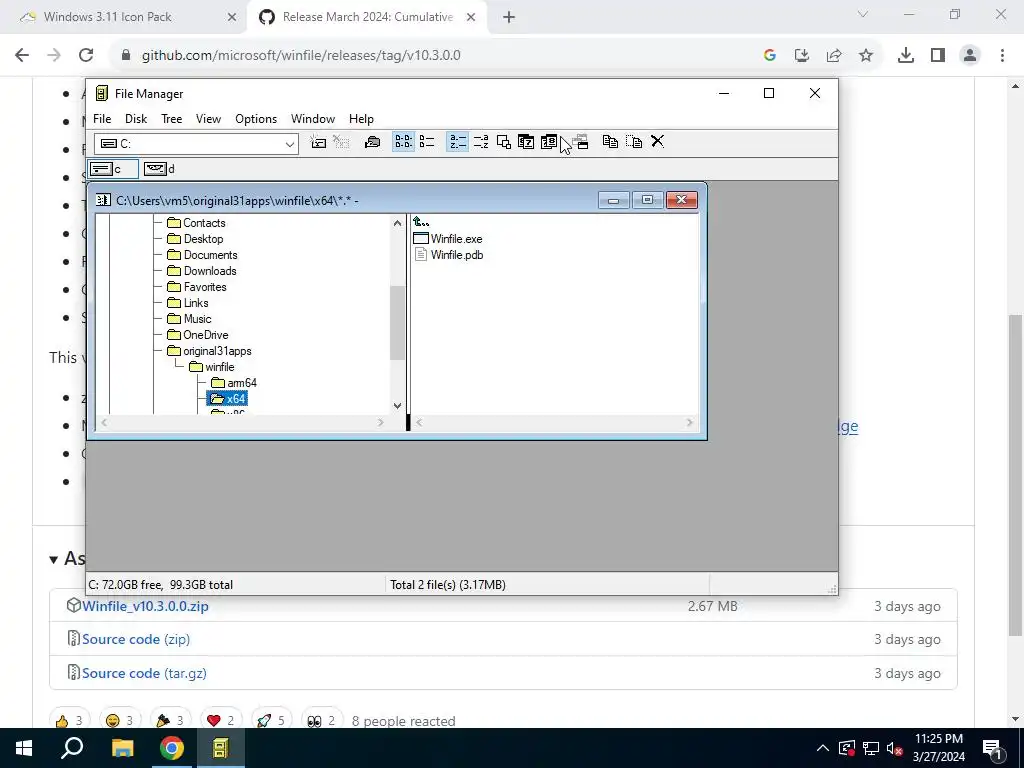Screen dimensions: 1024x768
Task: Select drive d in the drive bar
Action: pyautogui.click(x=160, y=169)
